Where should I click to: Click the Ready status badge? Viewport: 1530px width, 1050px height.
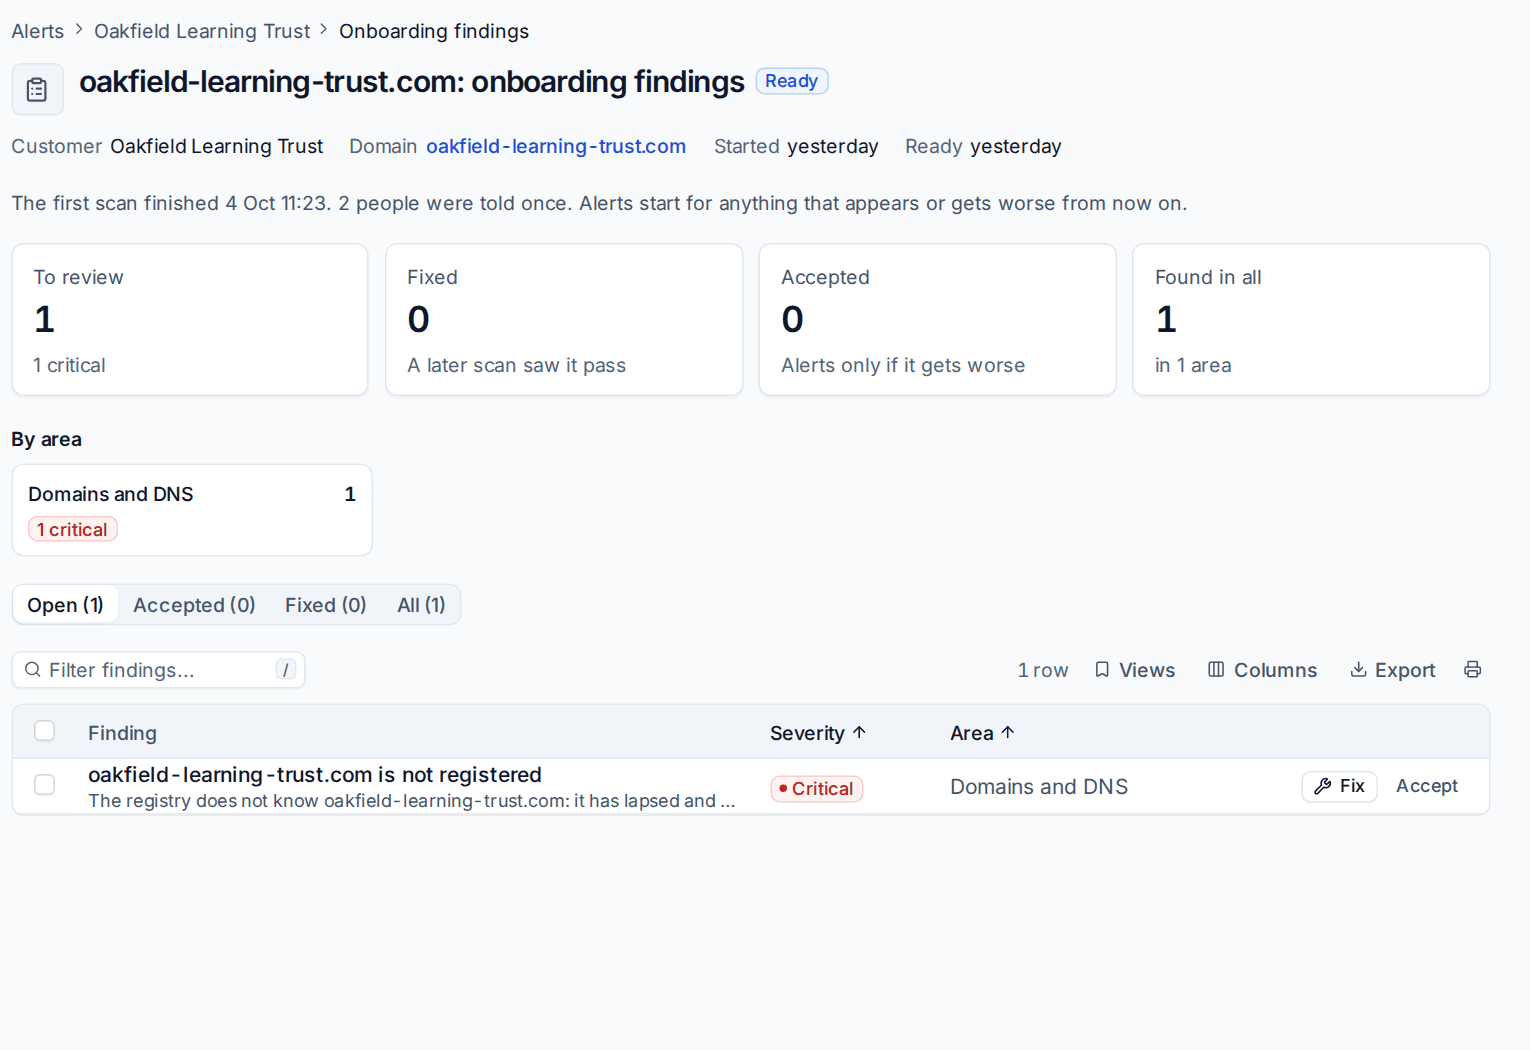pos(792,81)
